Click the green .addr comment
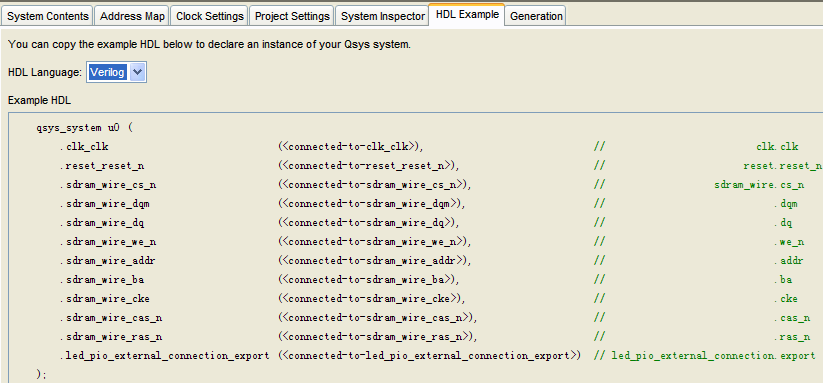The width and height of the screenshot is (823, 383). pyautogui.click(x=789, y=261)
